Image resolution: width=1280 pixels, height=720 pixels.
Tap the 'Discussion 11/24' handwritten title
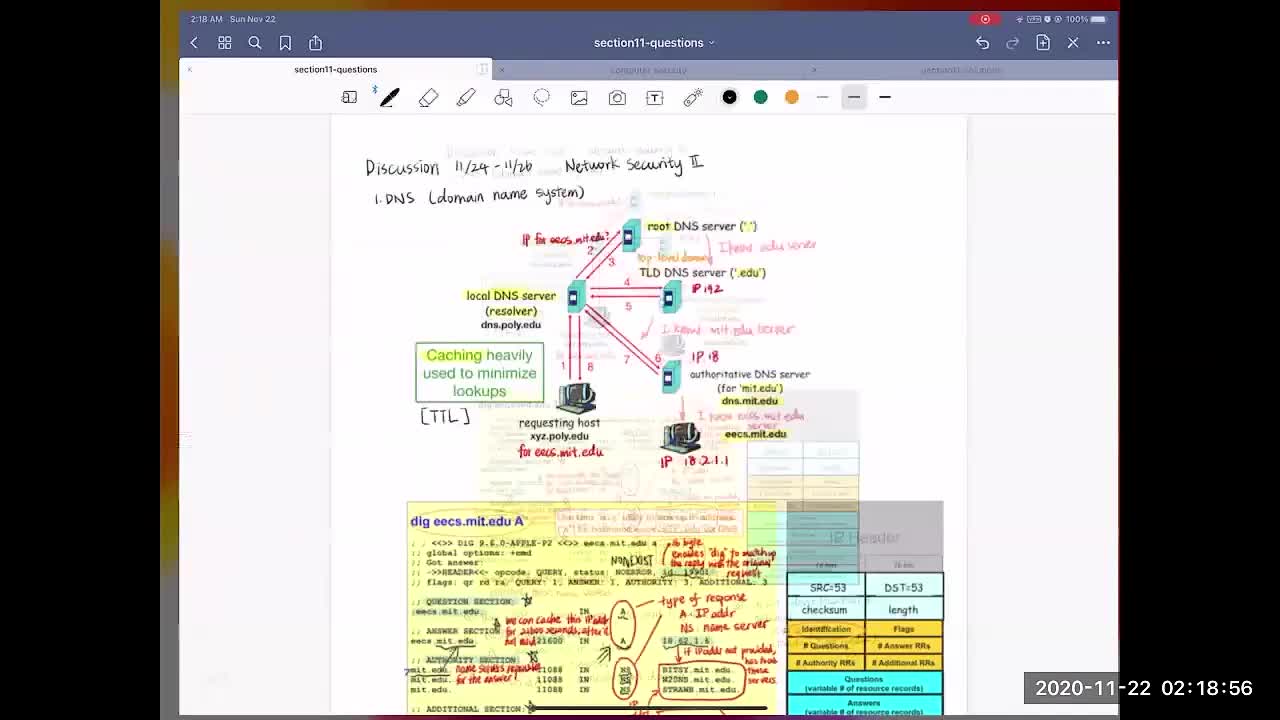coord(449,167)
